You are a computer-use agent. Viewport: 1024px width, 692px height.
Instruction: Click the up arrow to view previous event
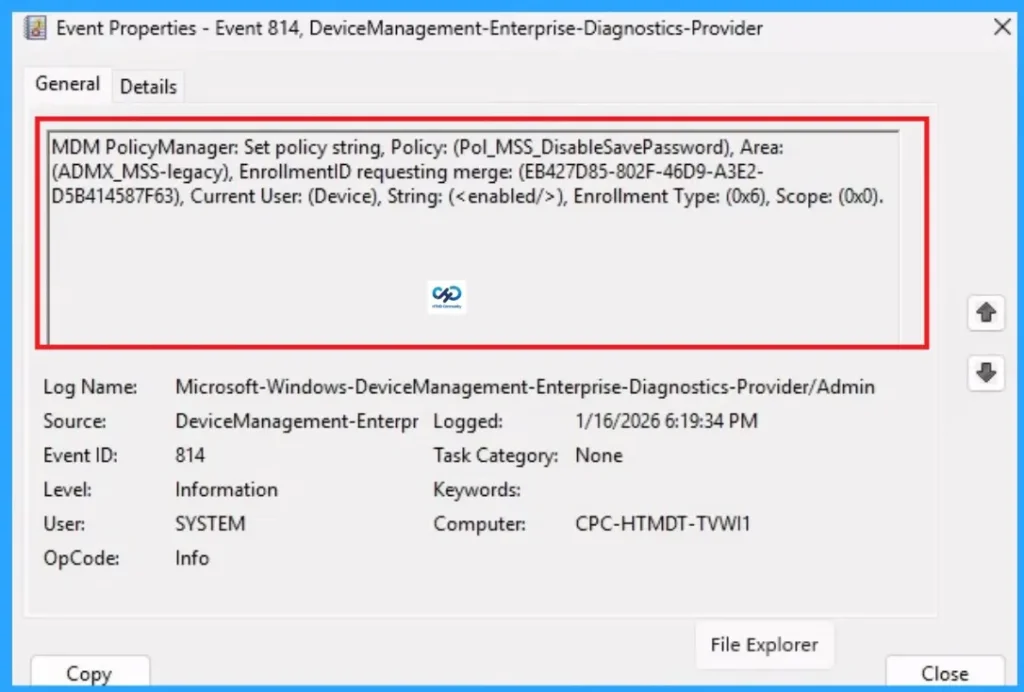985,313
